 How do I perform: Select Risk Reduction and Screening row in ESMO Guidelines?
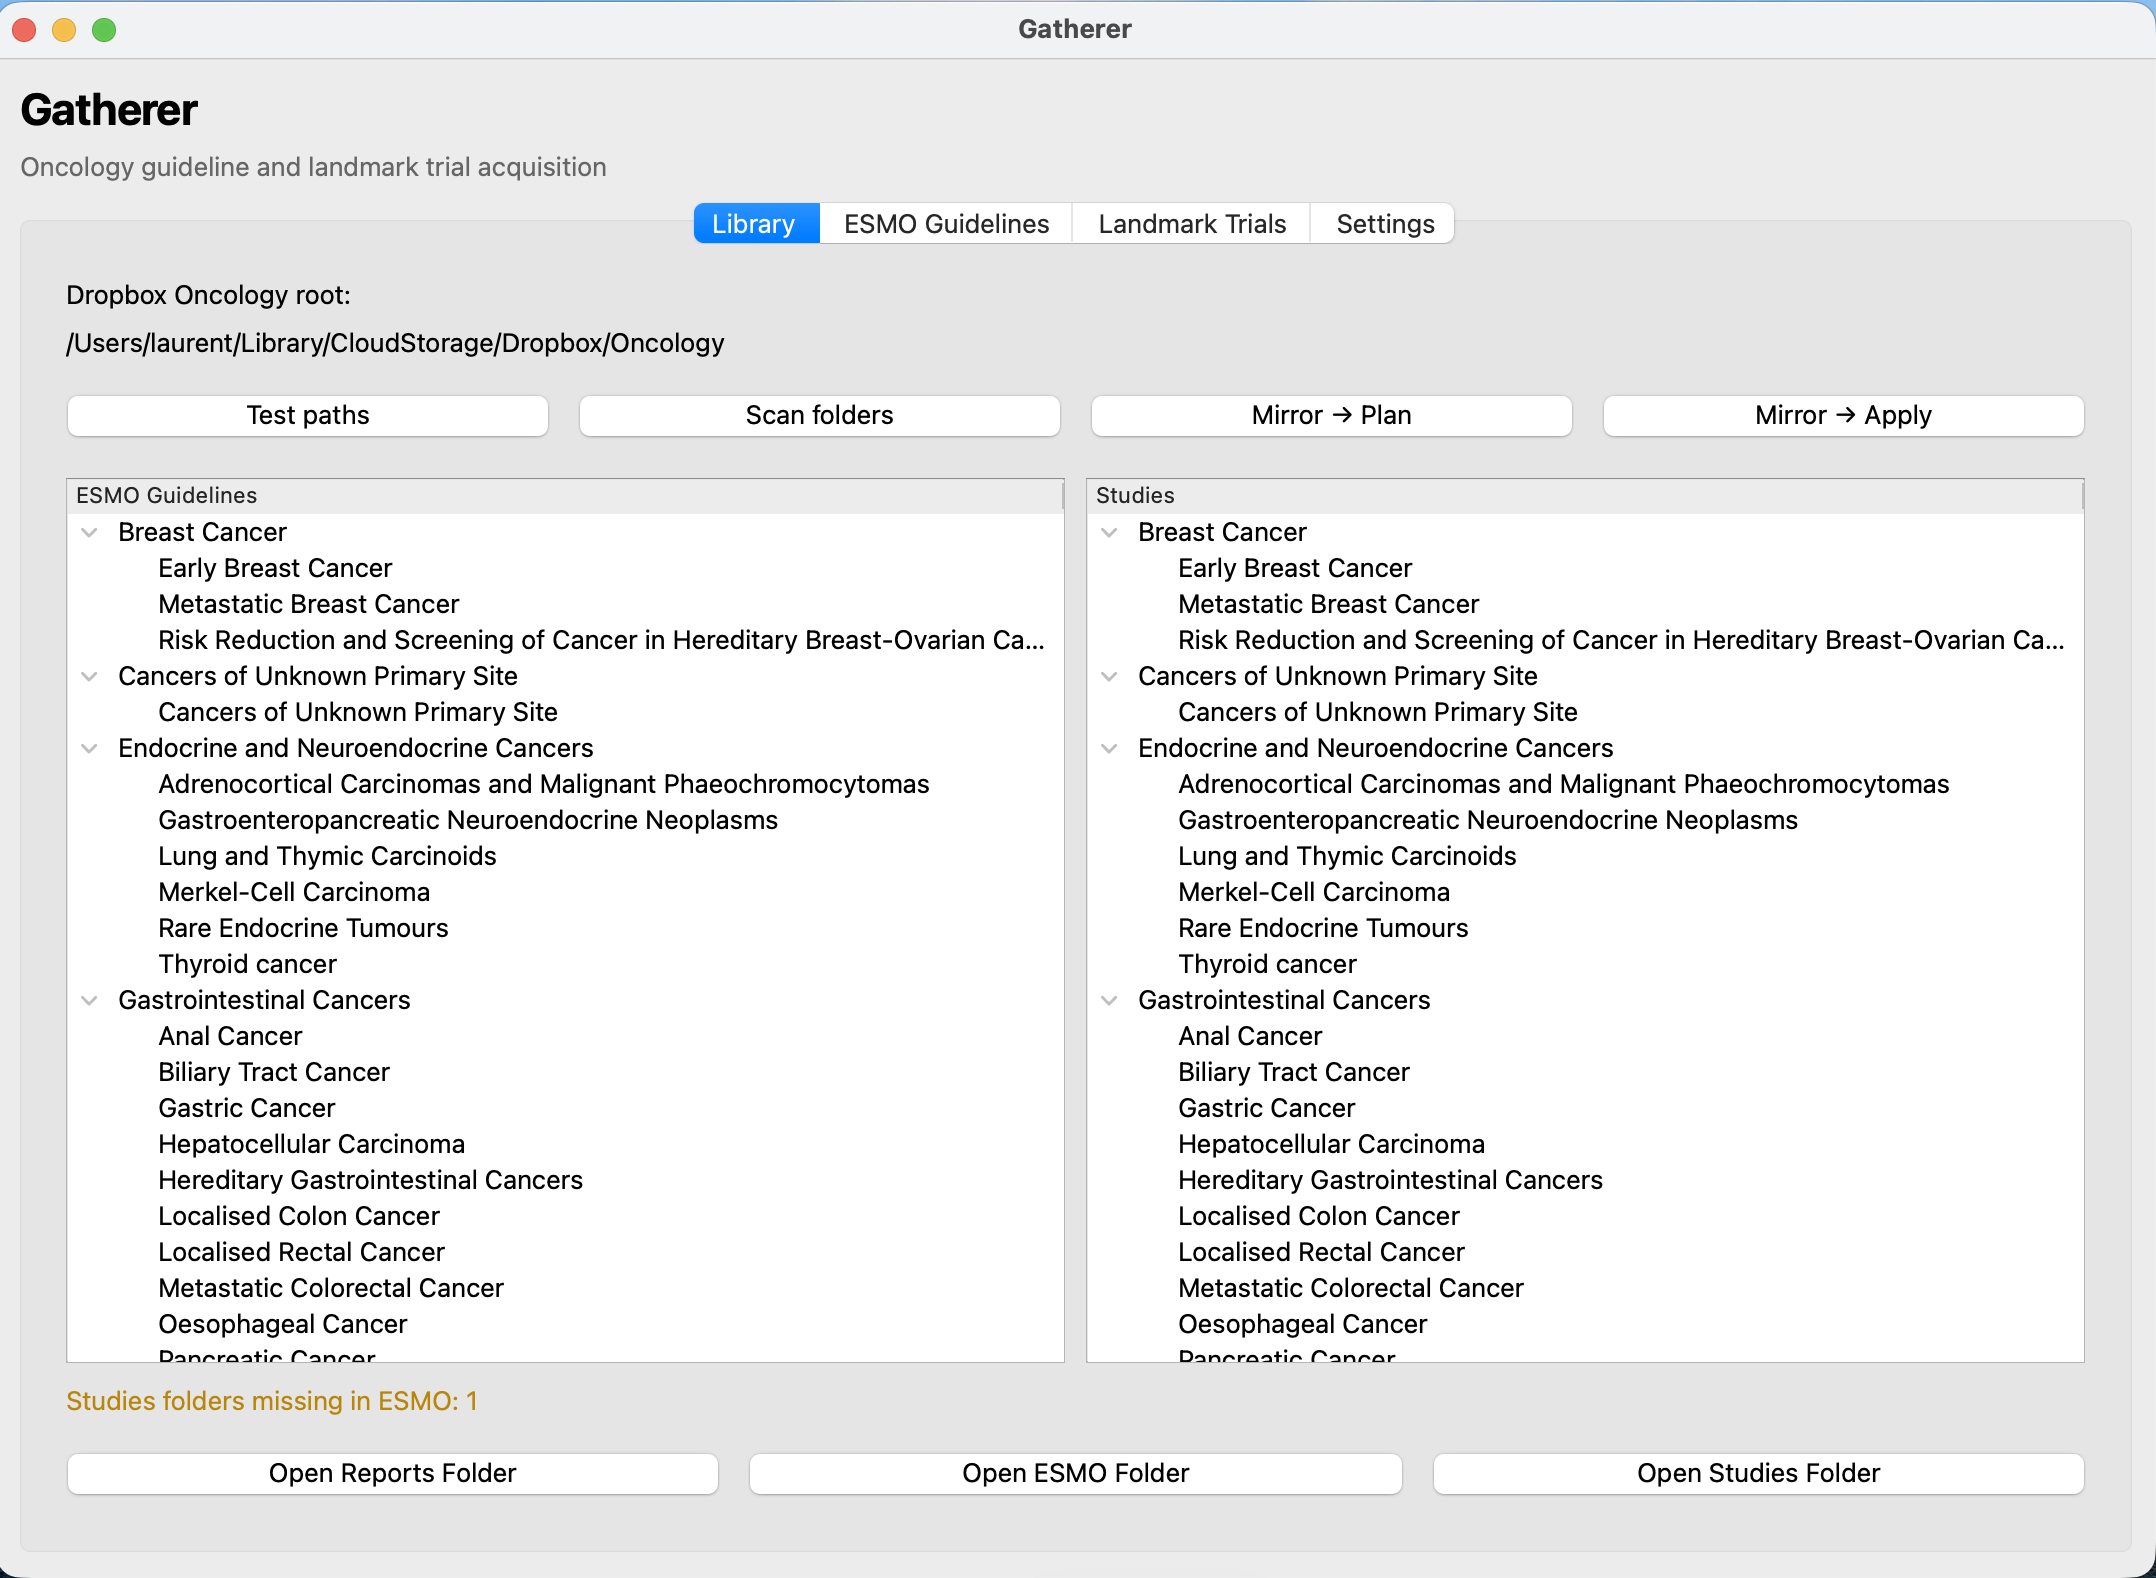[x=565, y=640]
